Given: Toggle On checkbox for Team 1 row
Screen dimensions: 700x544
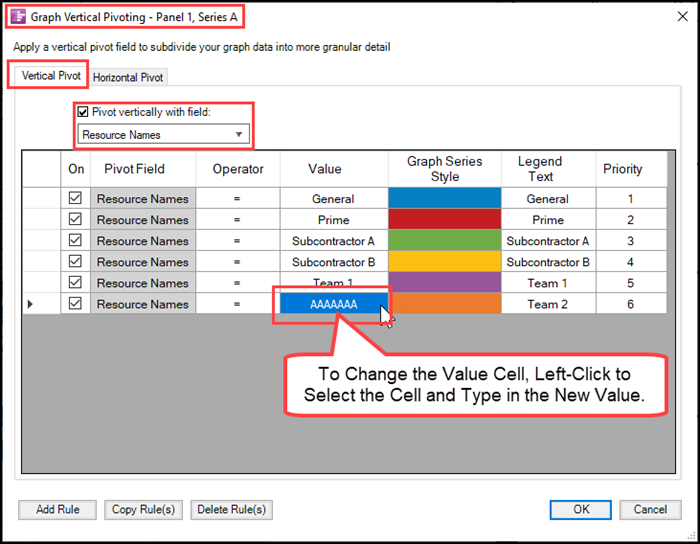Looking at the screenshot, I should [x=75, y=282].
